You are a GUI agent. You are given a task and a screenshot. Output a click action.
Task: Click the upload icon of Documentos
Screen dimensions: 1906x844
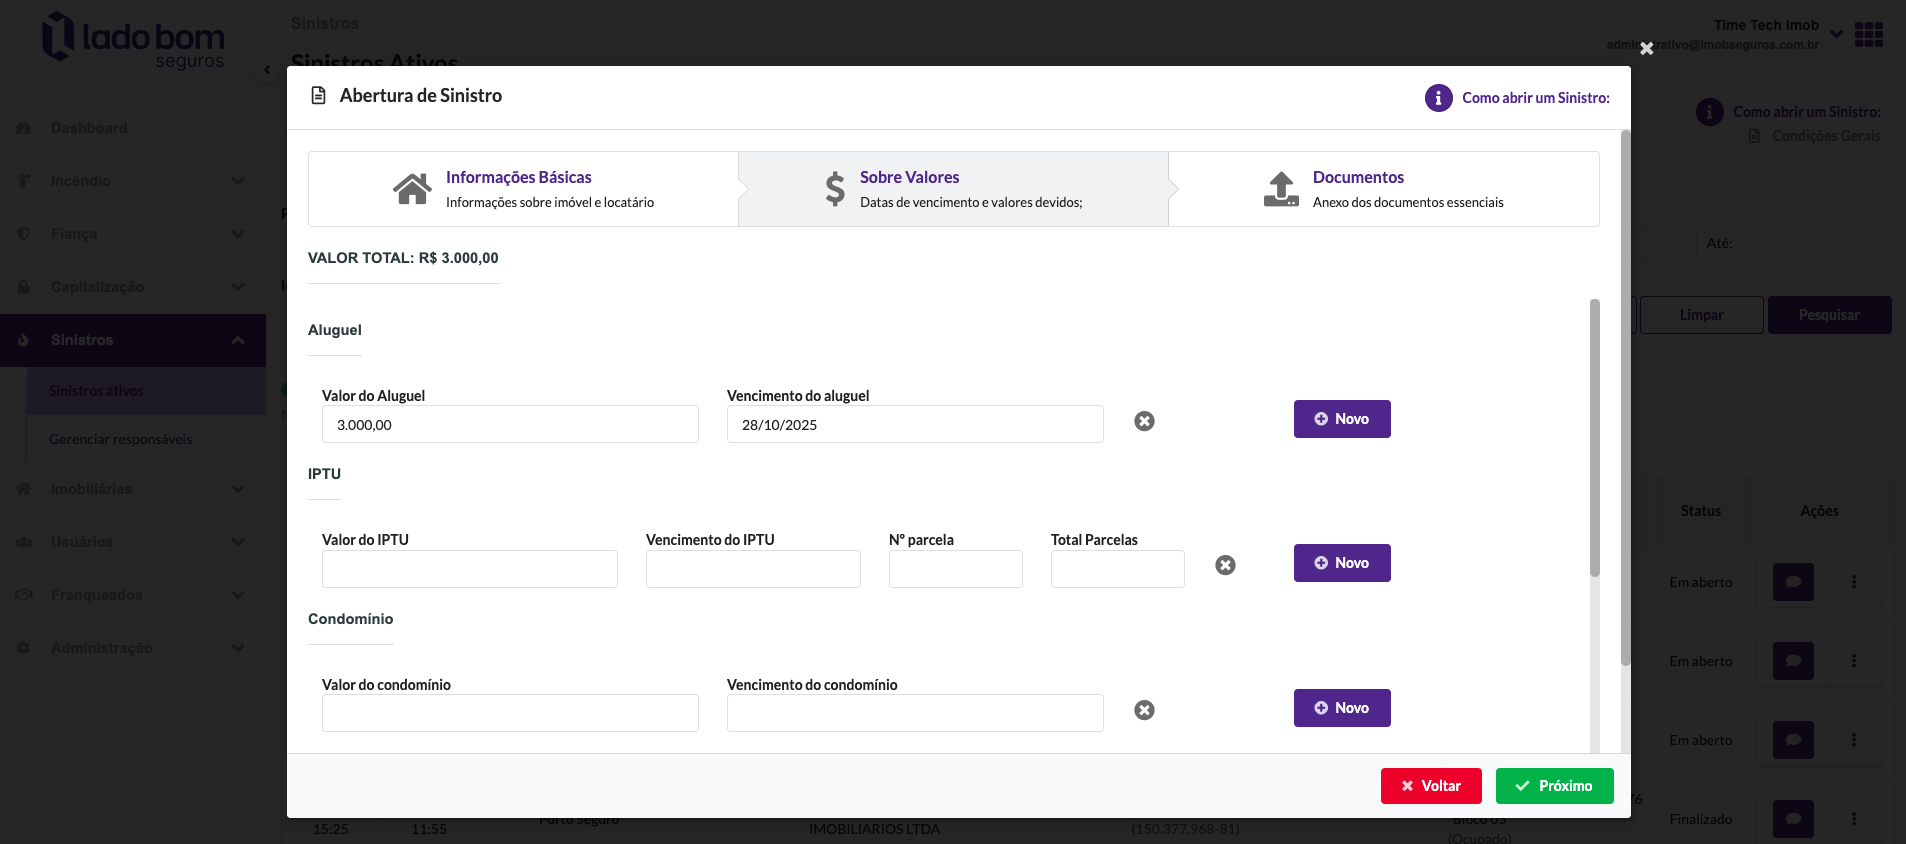[1281, 188]
